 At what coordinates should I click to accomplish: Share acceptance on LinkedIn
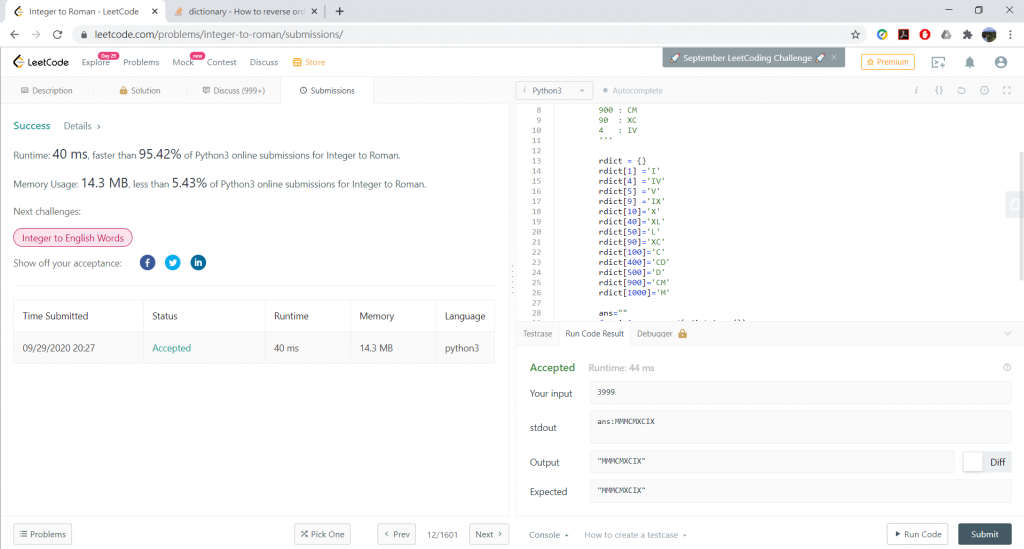[x=198, y=262]
